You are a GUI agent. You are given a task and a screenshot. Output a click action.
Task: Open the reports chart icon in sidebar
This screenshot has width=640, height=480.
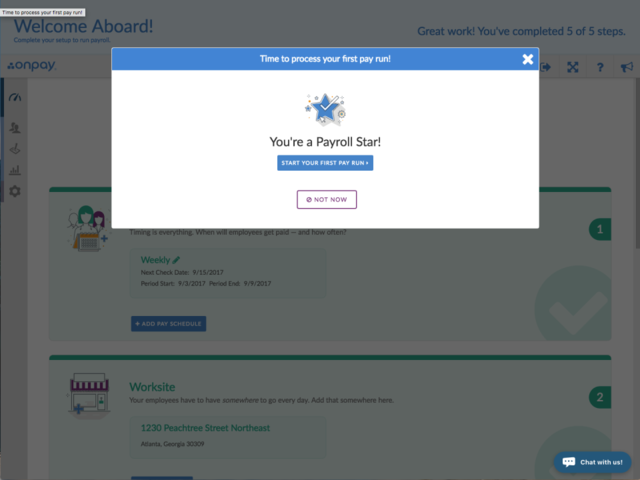click(x=15, y=170)
